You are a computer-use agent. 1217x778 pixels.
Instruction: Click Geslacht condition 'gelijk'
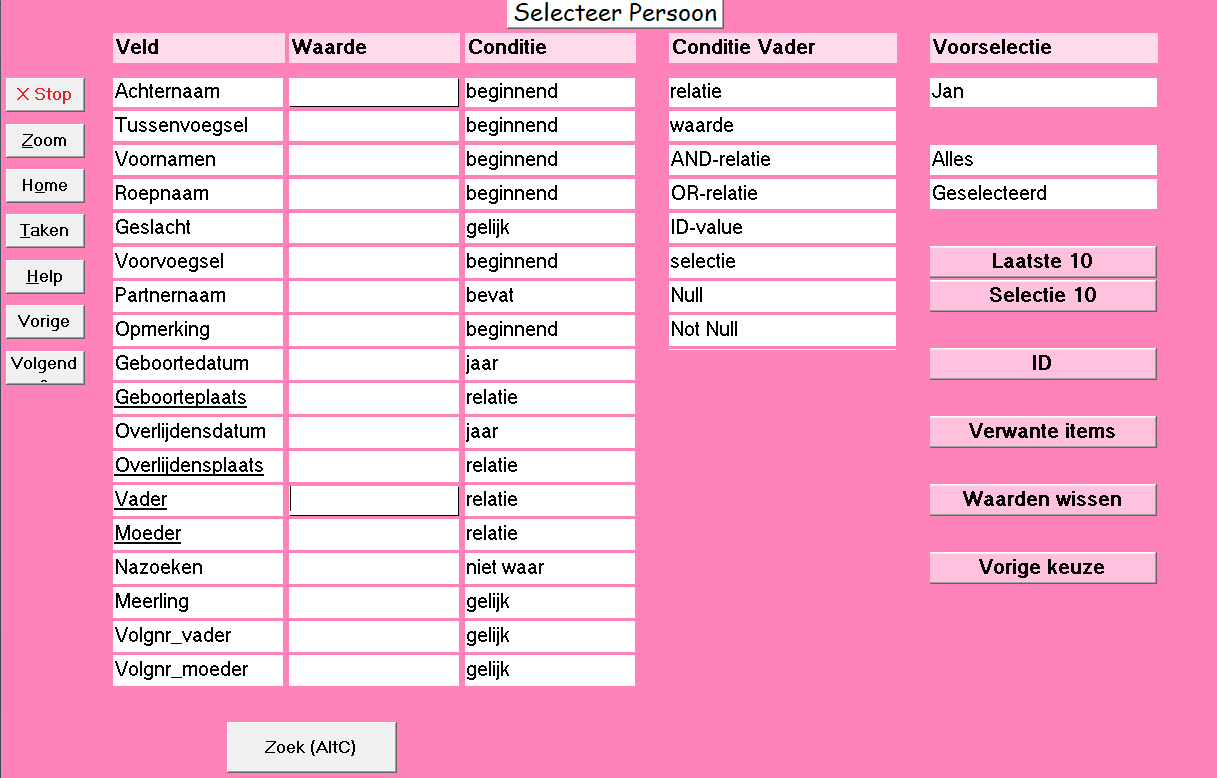click(550, 228)
